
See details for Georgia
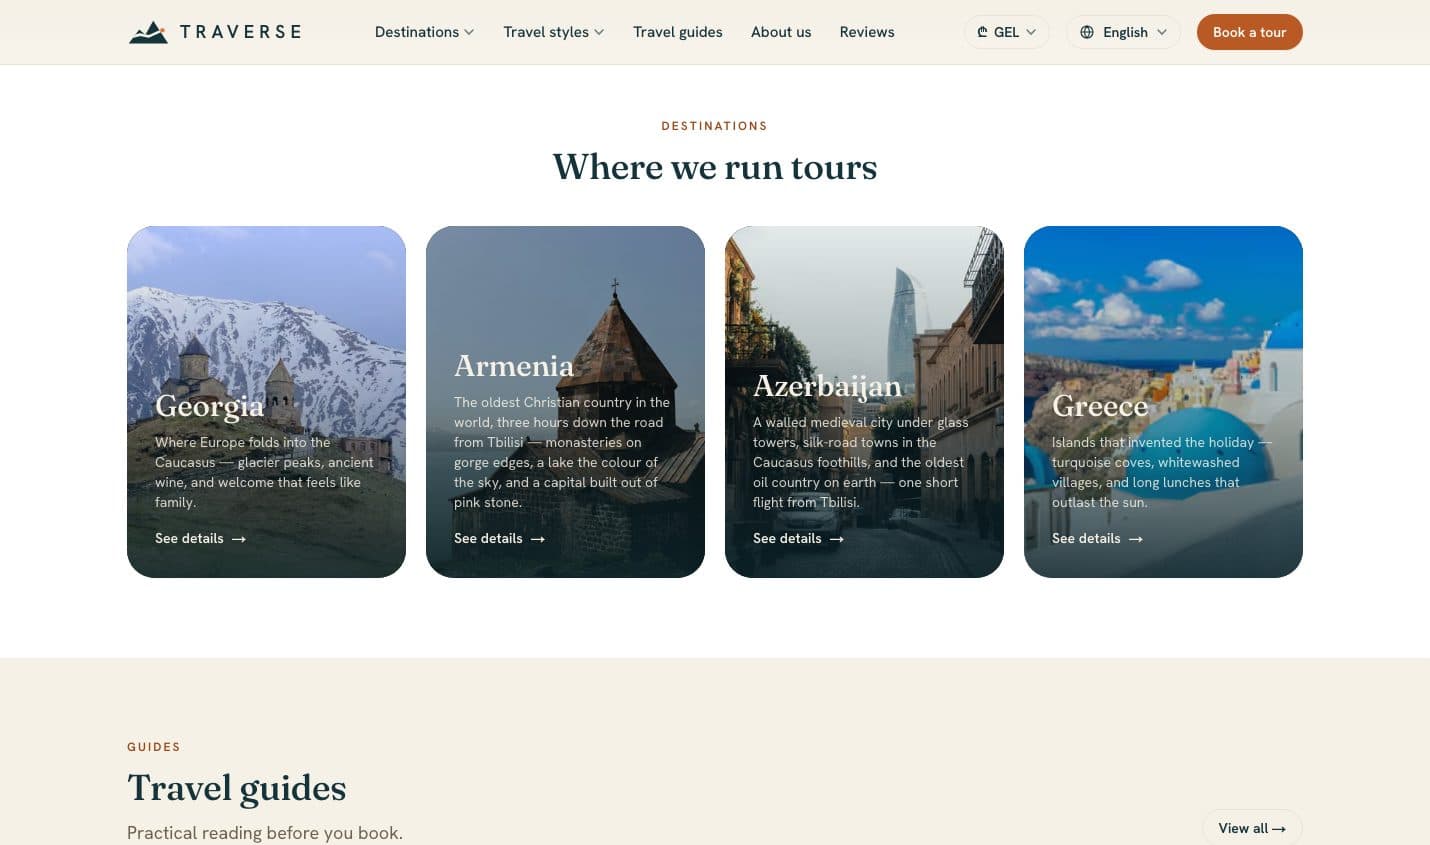tap(200, 538)
